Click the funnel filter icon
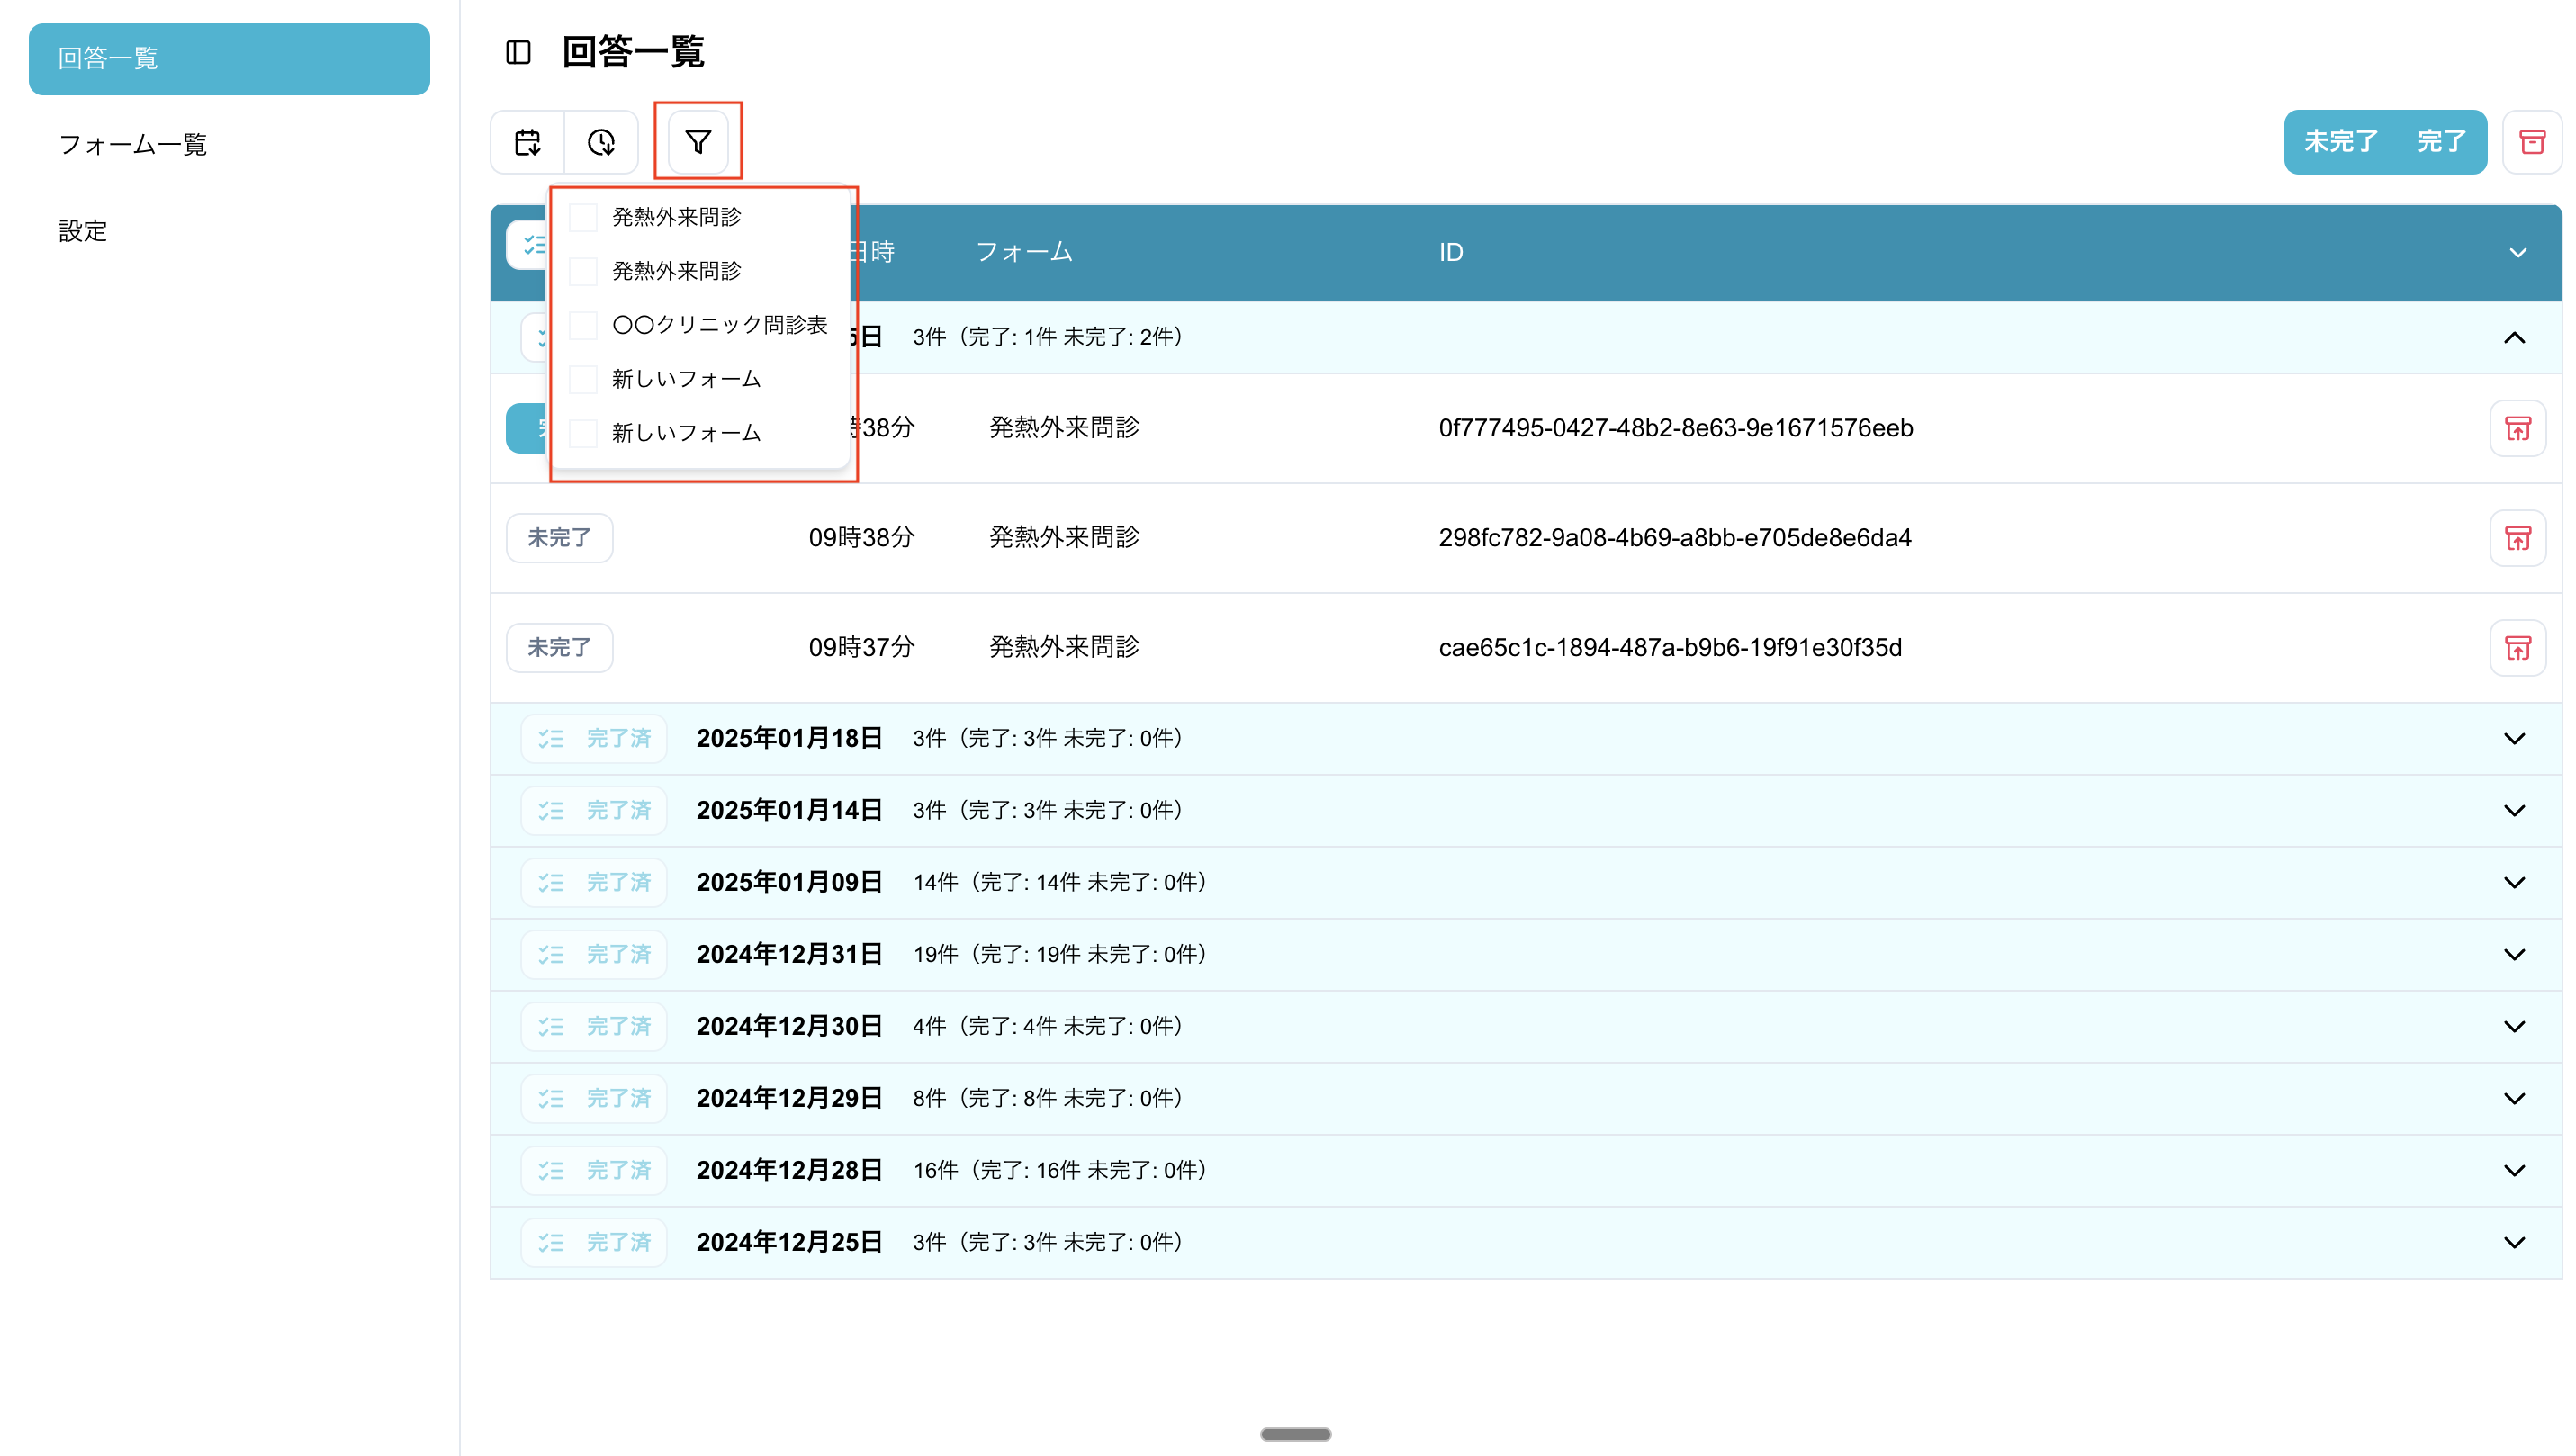The image size is (2576, 1456). pyautogui.click(x=697, y=142)
